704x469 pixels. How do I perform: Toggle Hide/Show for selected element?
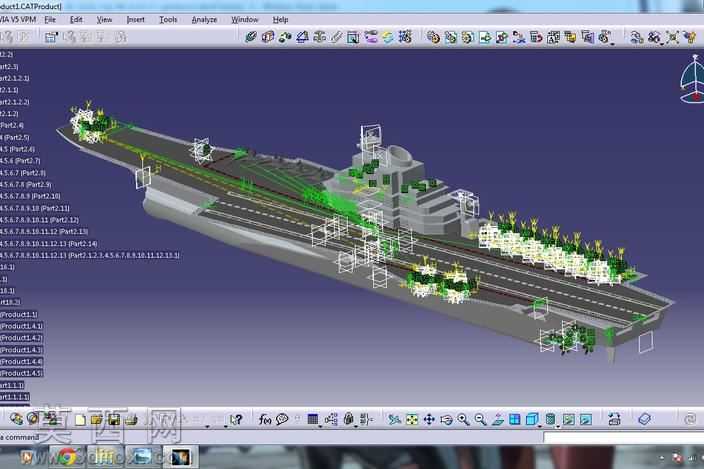(x=568, y=420)
